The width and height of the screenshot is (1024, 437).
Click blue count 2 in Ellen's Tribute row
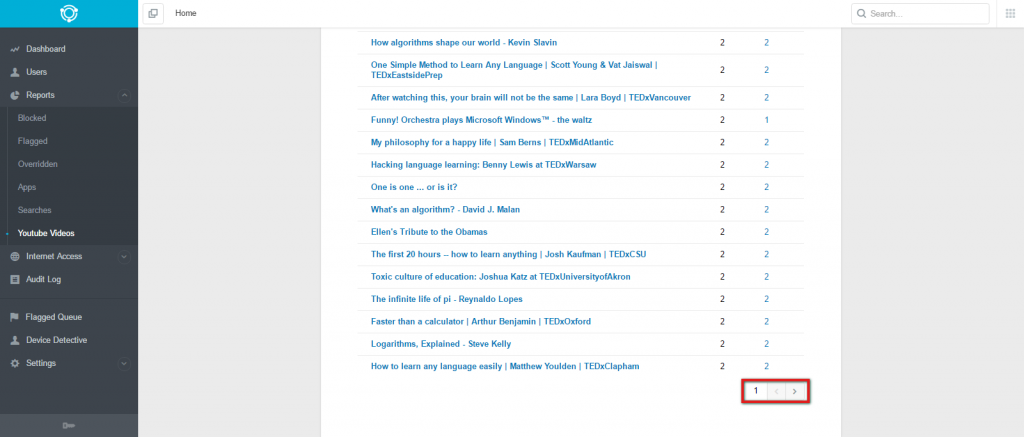(767, 232)
